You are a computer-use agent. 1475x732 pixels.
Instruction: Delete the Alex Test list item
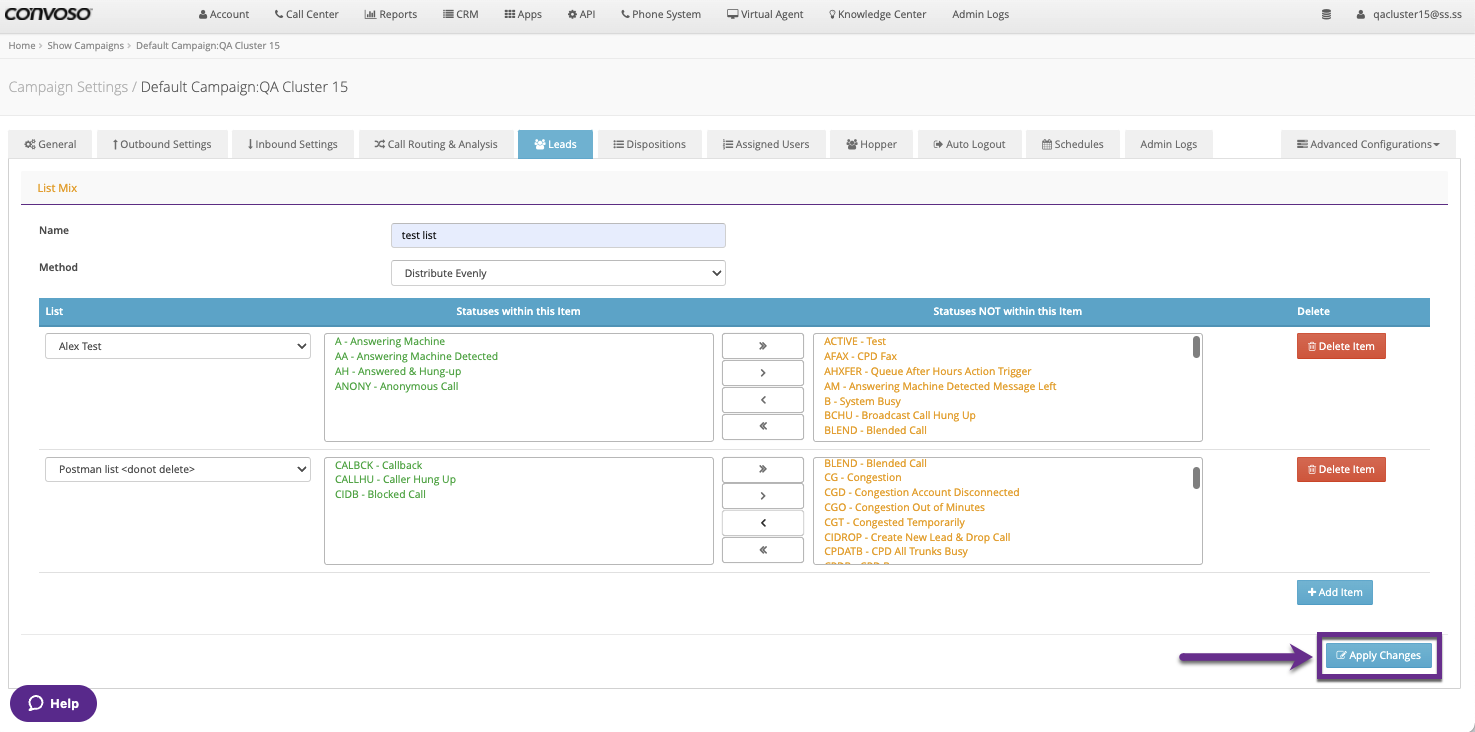[1341, 346]
